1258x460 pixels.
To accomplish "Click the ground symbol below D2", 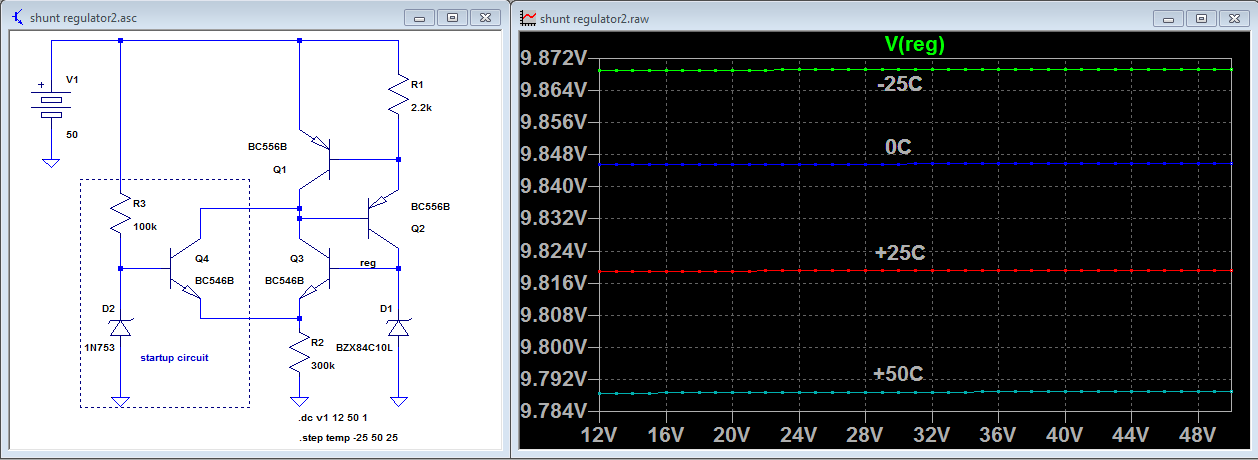I will pos(121,400).
